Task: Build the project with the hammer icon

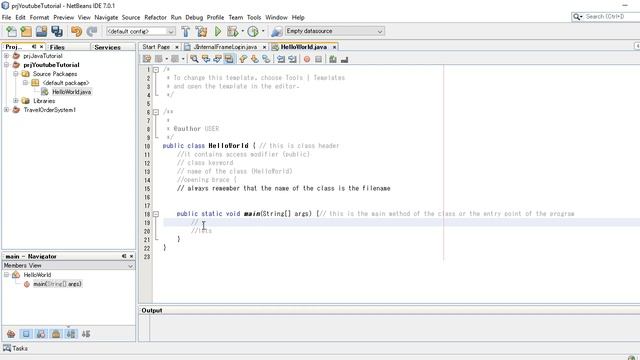Action: click(x=186, y=31)
